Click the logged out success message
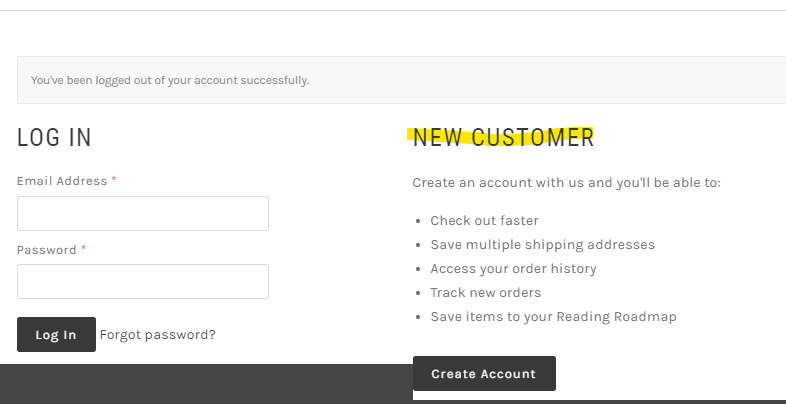This screenshot has width=786, height=404. point(170,80)
